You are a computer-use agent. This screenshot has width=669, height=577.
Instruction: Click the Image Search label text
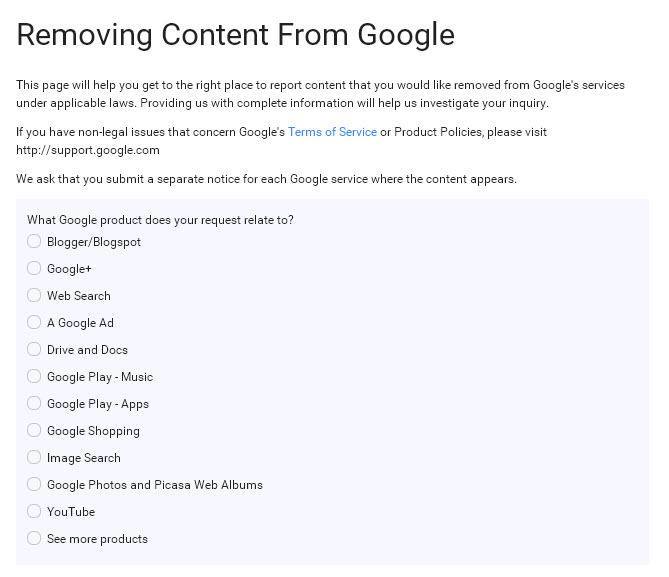[84, 458]
